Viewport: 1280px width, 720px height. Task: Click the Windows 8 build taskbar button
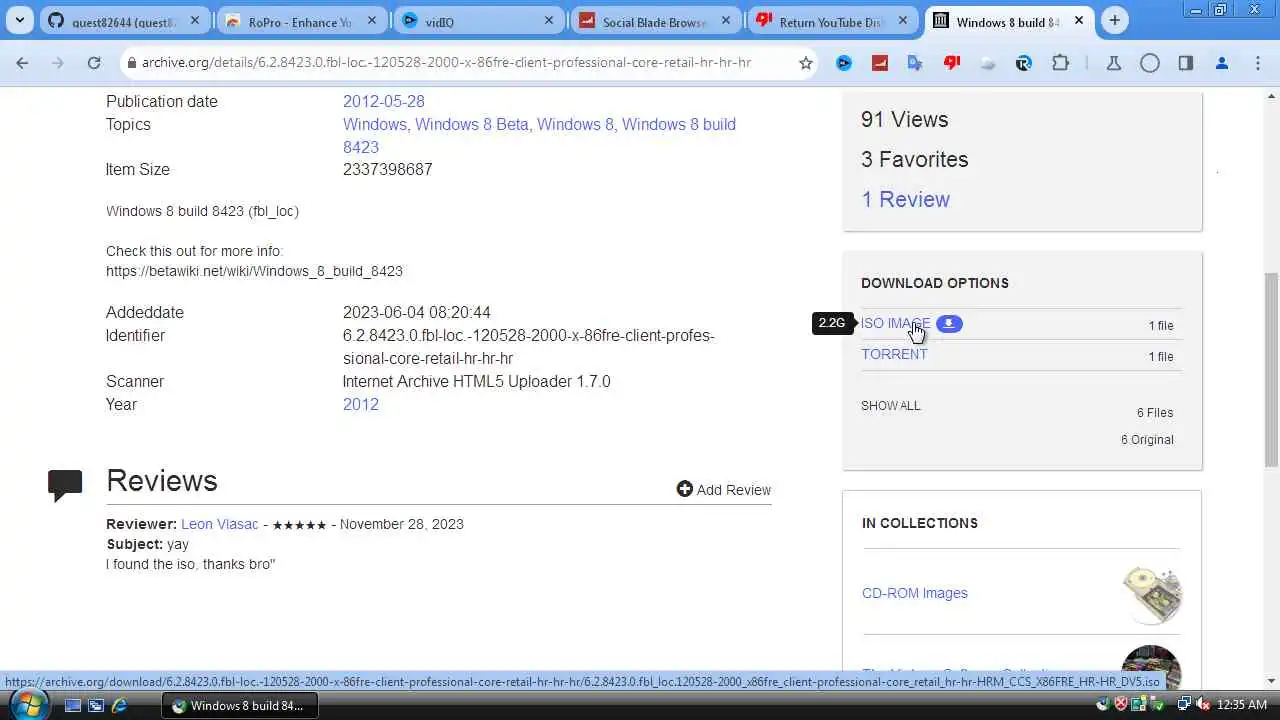[238, 705]
